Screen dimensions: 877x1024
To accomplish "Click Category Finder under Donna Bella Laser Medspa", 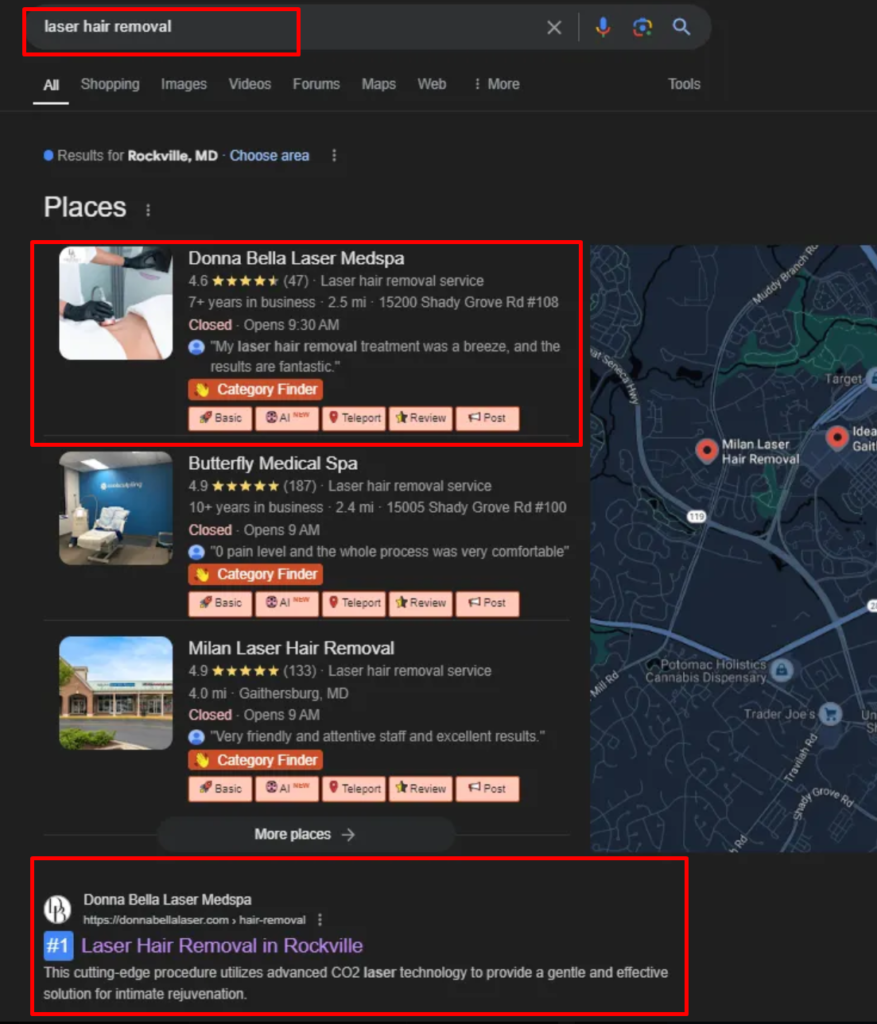I will [255, 389].
